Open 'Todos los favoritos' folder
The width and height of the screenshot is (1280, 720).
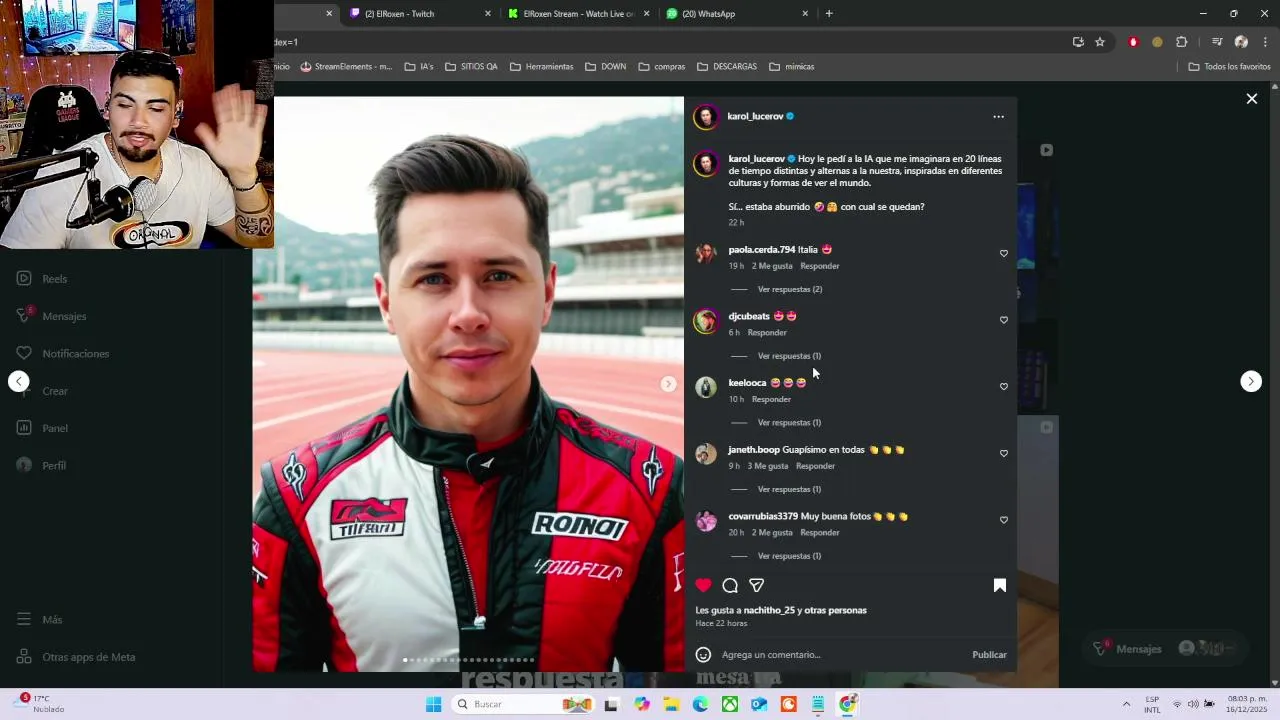coord(1229,67)
